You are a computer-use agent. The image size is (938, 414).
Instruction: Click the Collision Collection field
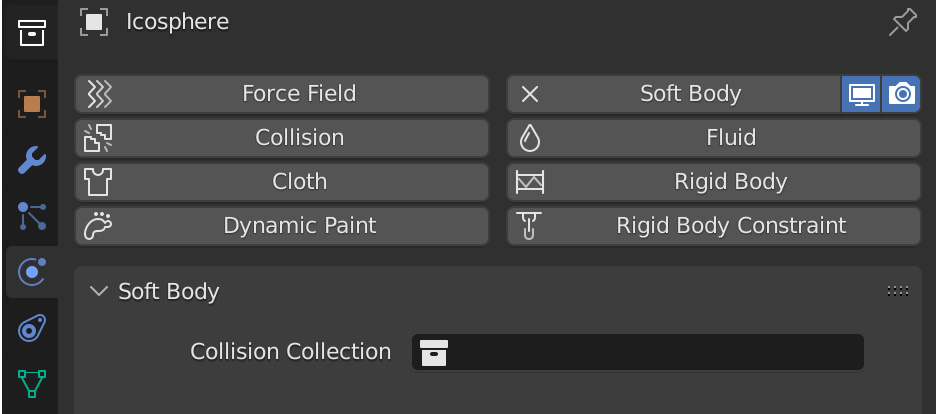pyautogui.click(x=638, y=352)
